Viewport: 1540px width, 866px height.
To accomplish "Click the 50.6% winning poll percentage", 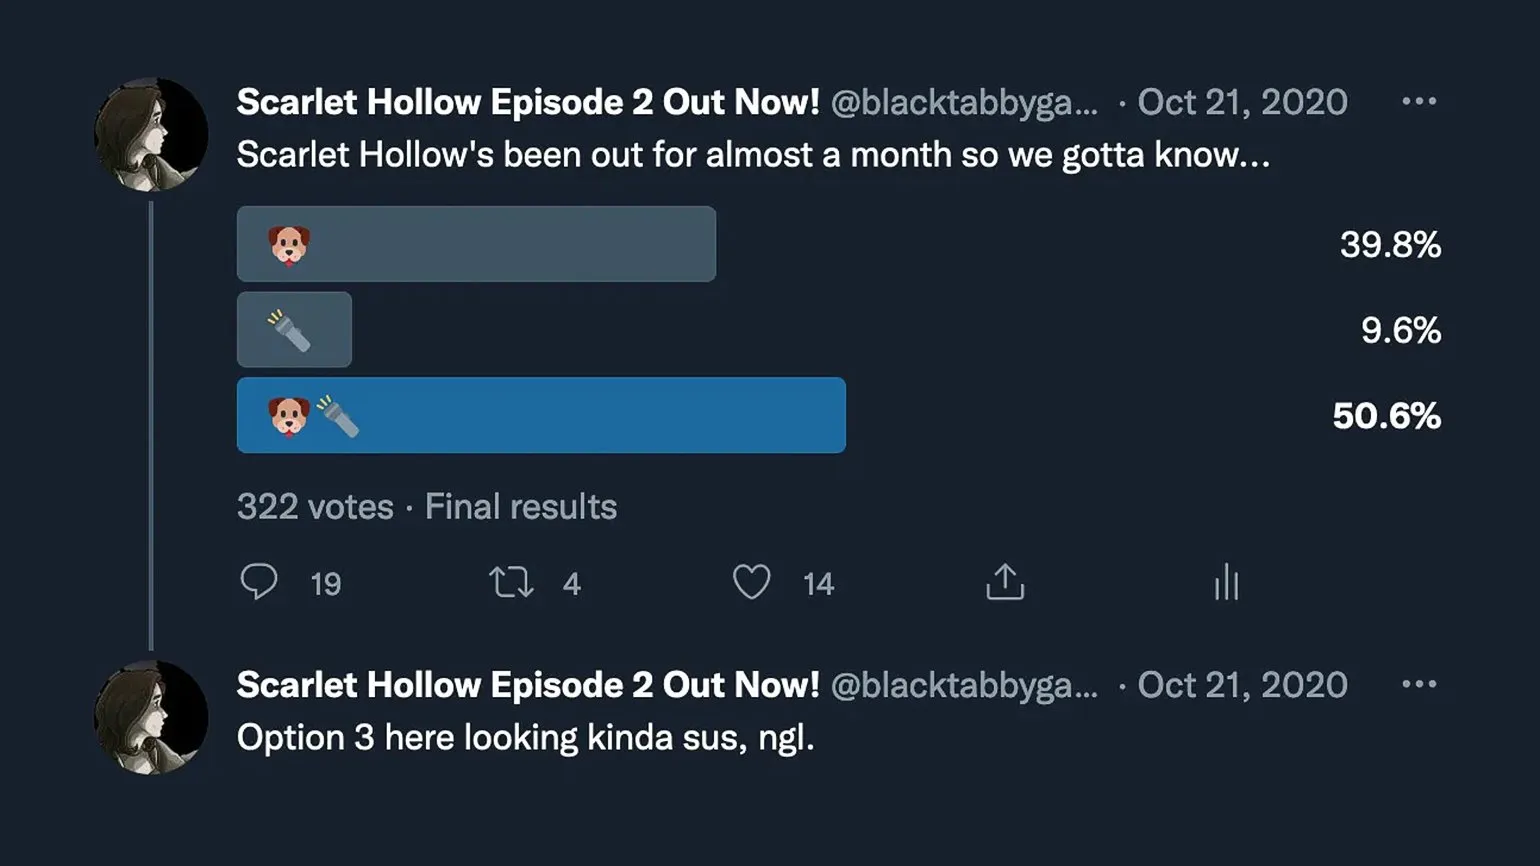I will coord(1386,416).
